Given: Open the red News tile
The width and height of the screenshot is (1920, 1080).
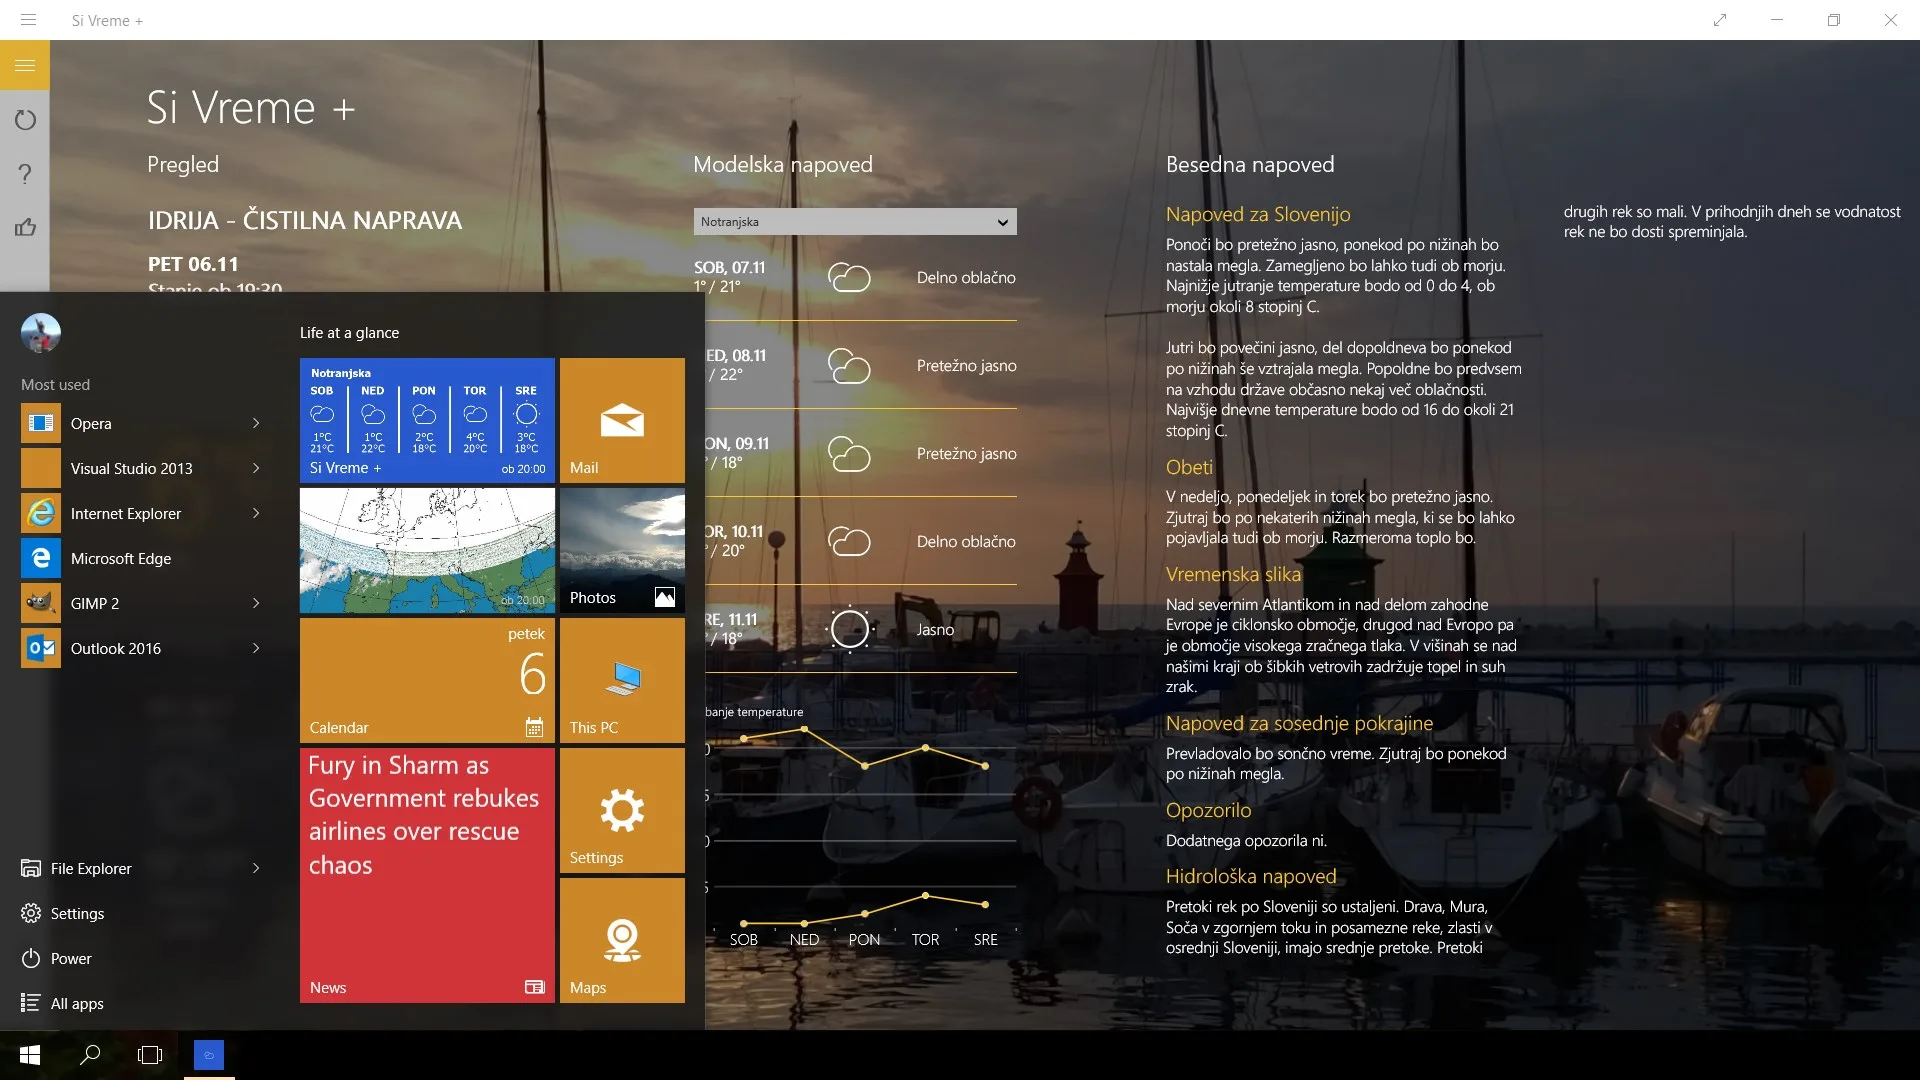Looking at the screenshot, I should tap(427, 875).
